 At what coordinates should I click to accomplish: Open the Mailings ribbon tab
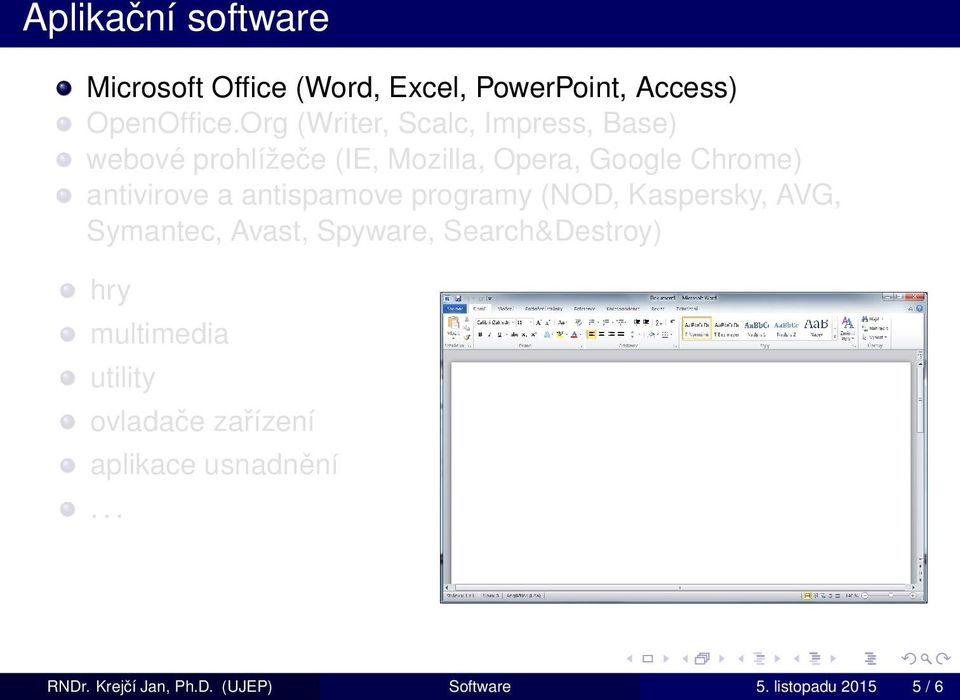[623, 309]
